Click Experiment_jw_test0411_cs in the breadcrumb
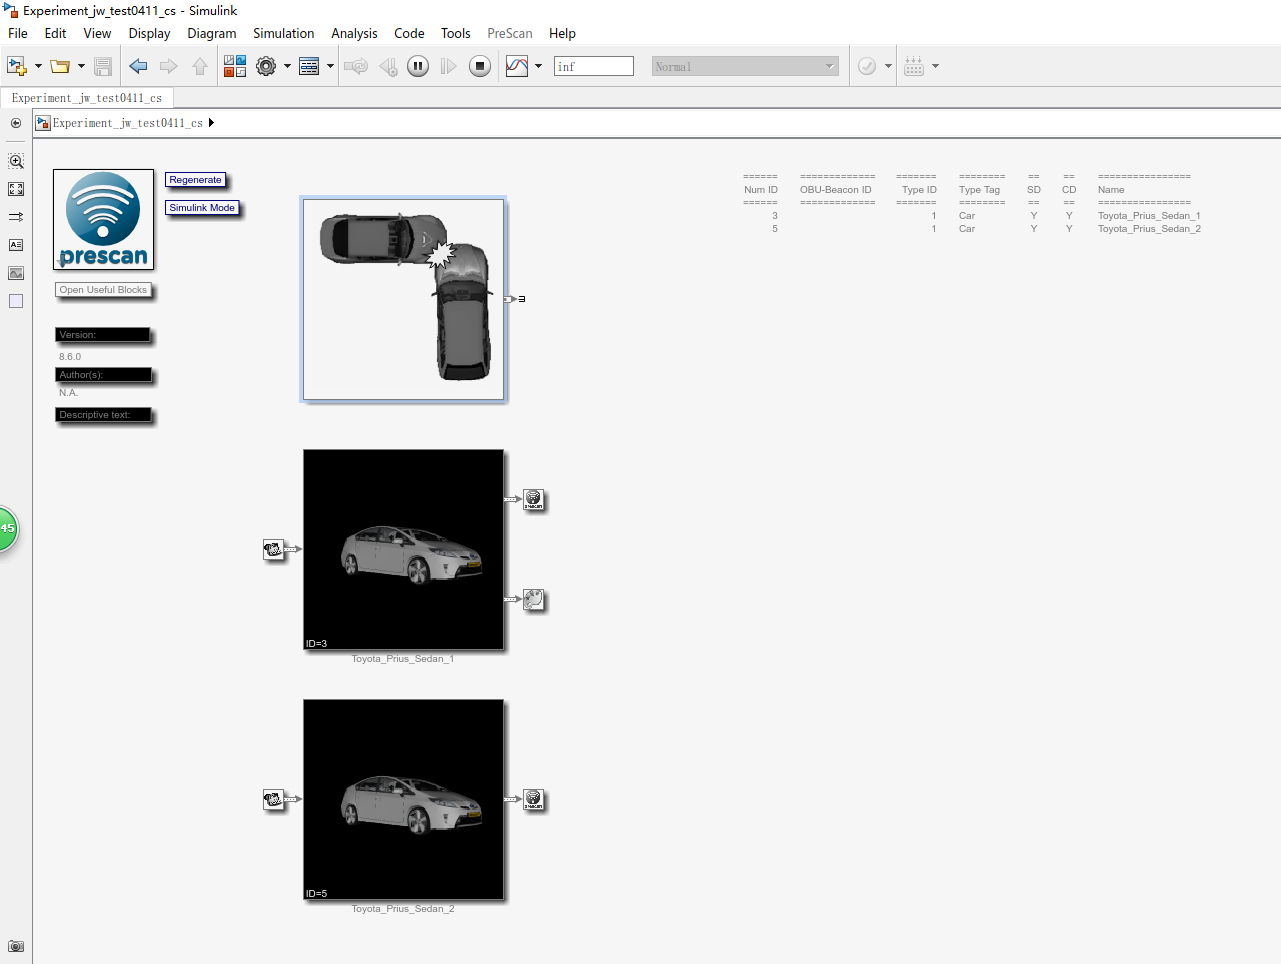Screen dimensions: 1281x964 coord(127,123)
